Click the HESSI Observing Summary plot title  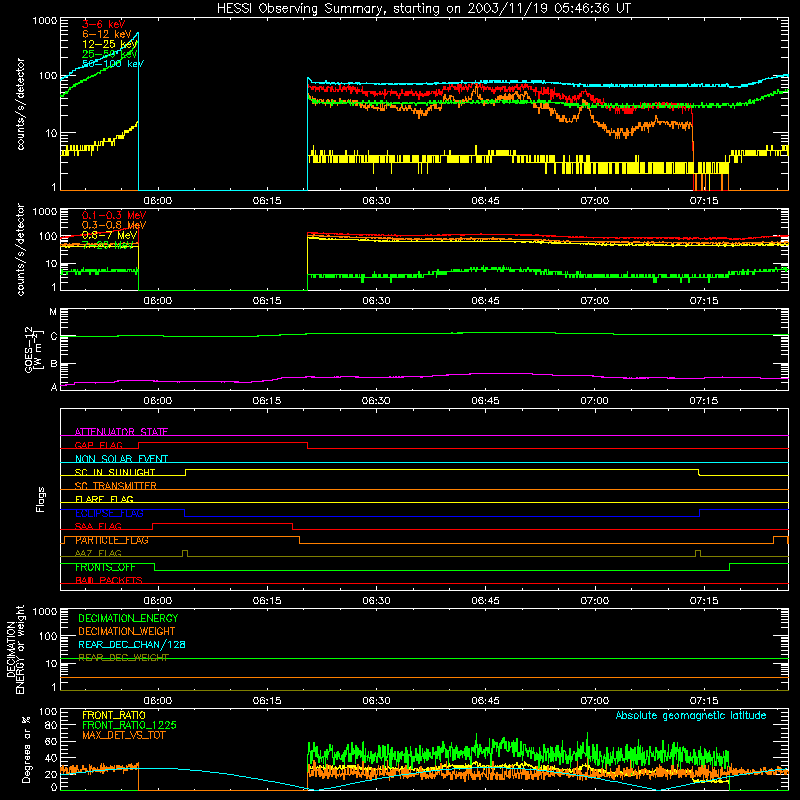[424, 9]
